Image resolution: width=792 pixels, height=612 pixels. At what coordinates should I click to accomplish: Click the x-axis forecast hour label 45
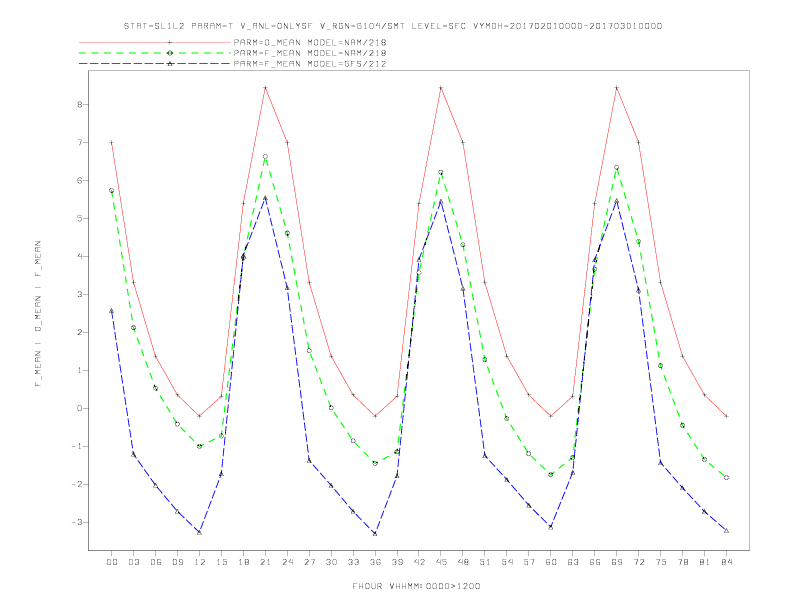click(x=441, y=562)
